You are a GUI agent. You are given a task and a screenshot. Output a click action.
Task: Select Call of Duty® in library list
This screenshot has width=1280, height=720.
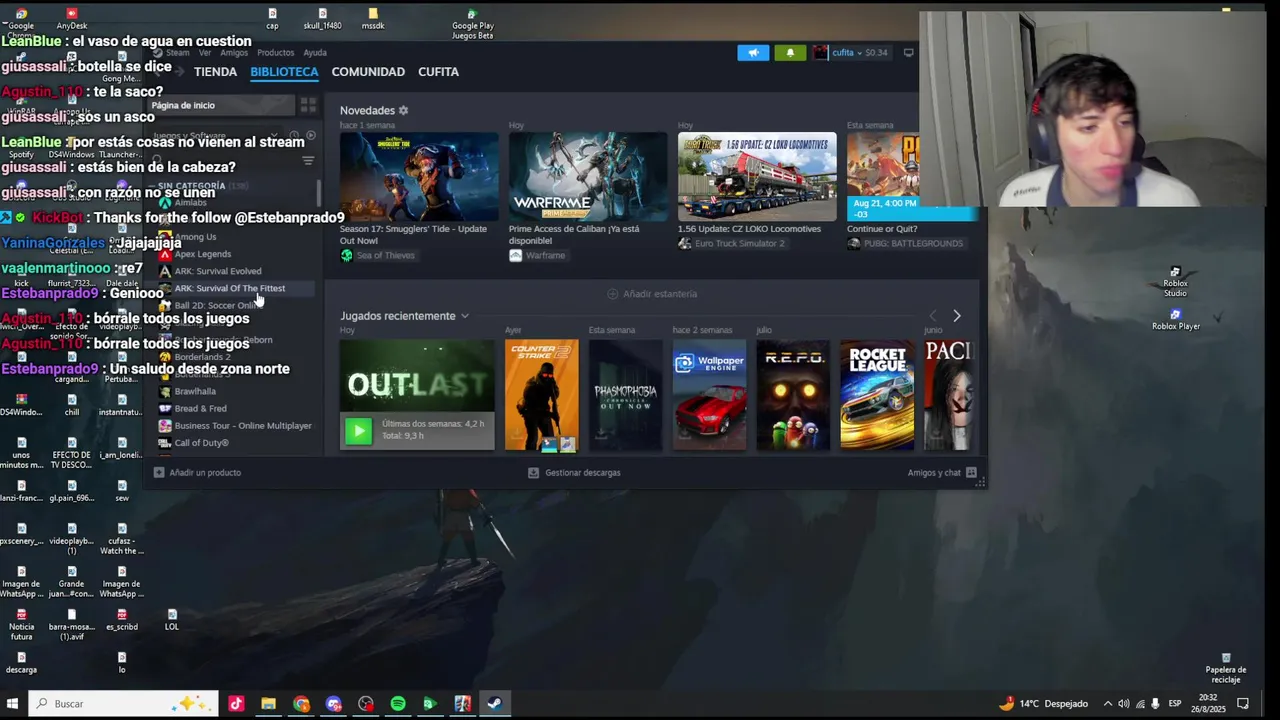click(x=201, y=443)
